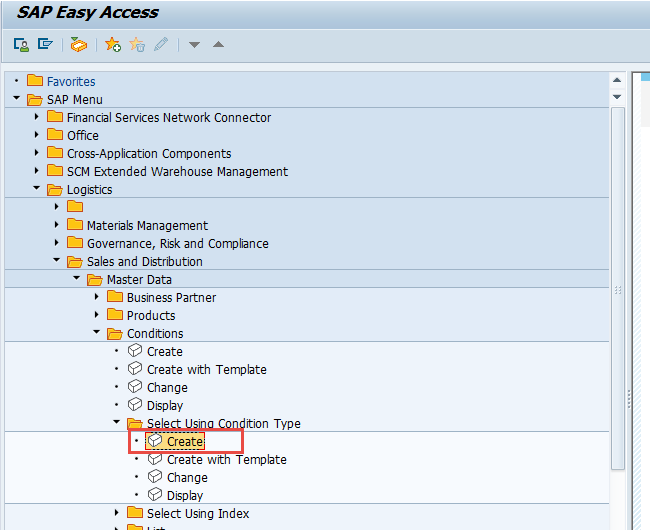Open Create with Template under Conditions
The width and height of the screenshot is (650, 530).
pos(207,370)
